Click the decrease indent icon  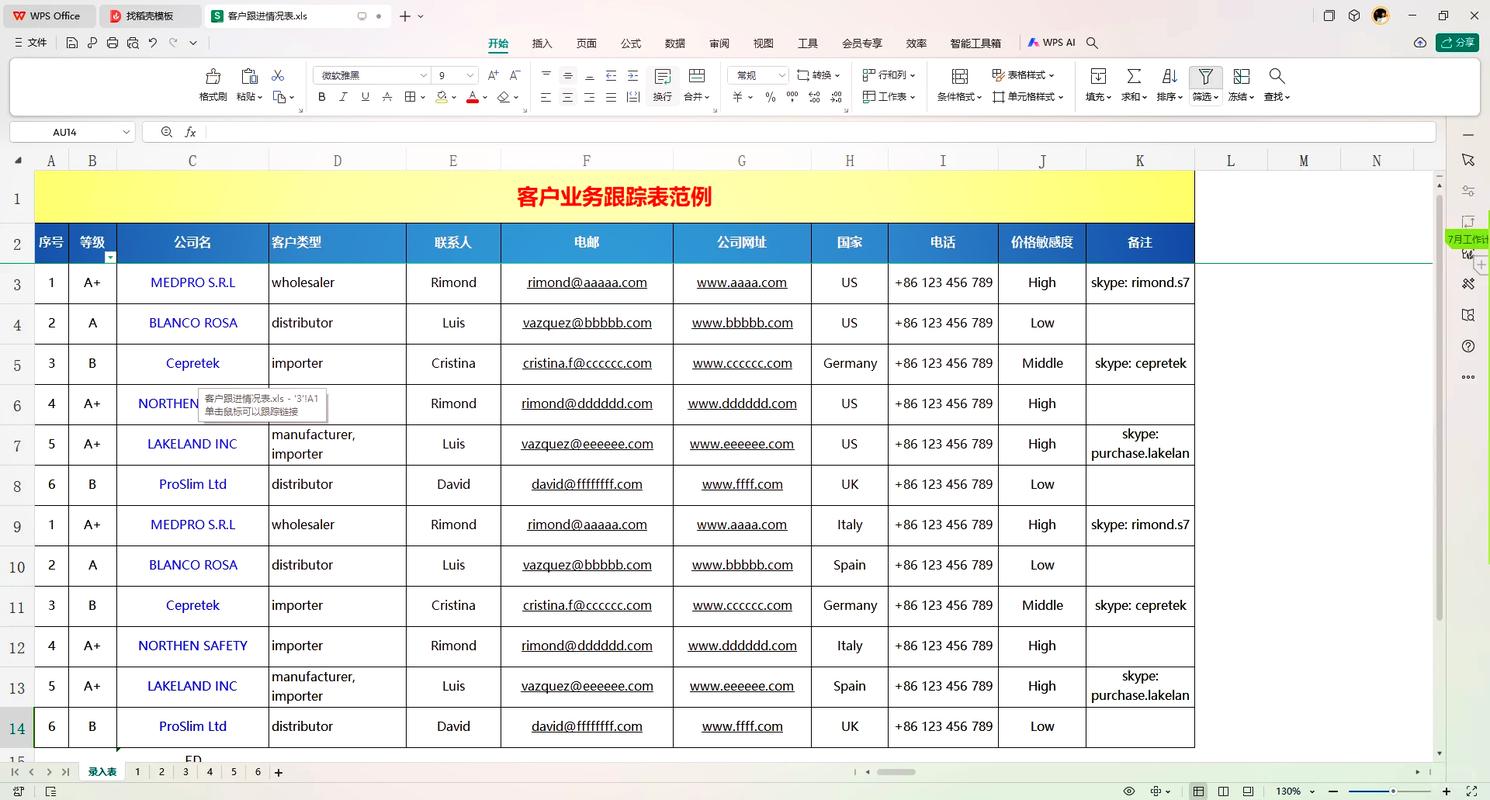[611, 76]
